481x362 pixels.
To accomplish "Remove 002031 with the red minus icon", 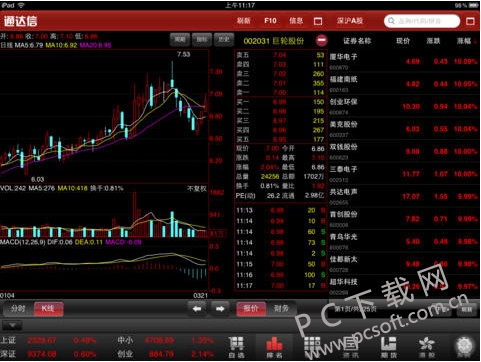I will [321, 41].
